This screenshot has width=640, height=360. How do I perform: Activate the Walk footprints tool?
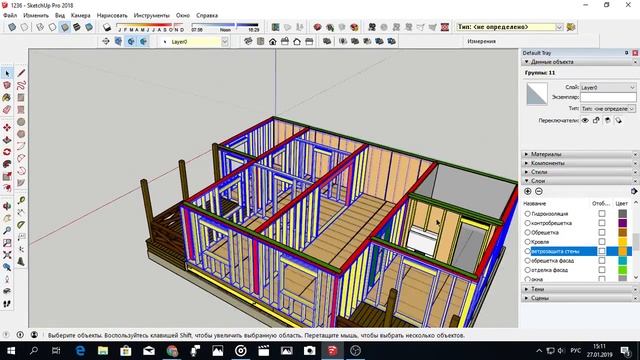click(7, 304)
